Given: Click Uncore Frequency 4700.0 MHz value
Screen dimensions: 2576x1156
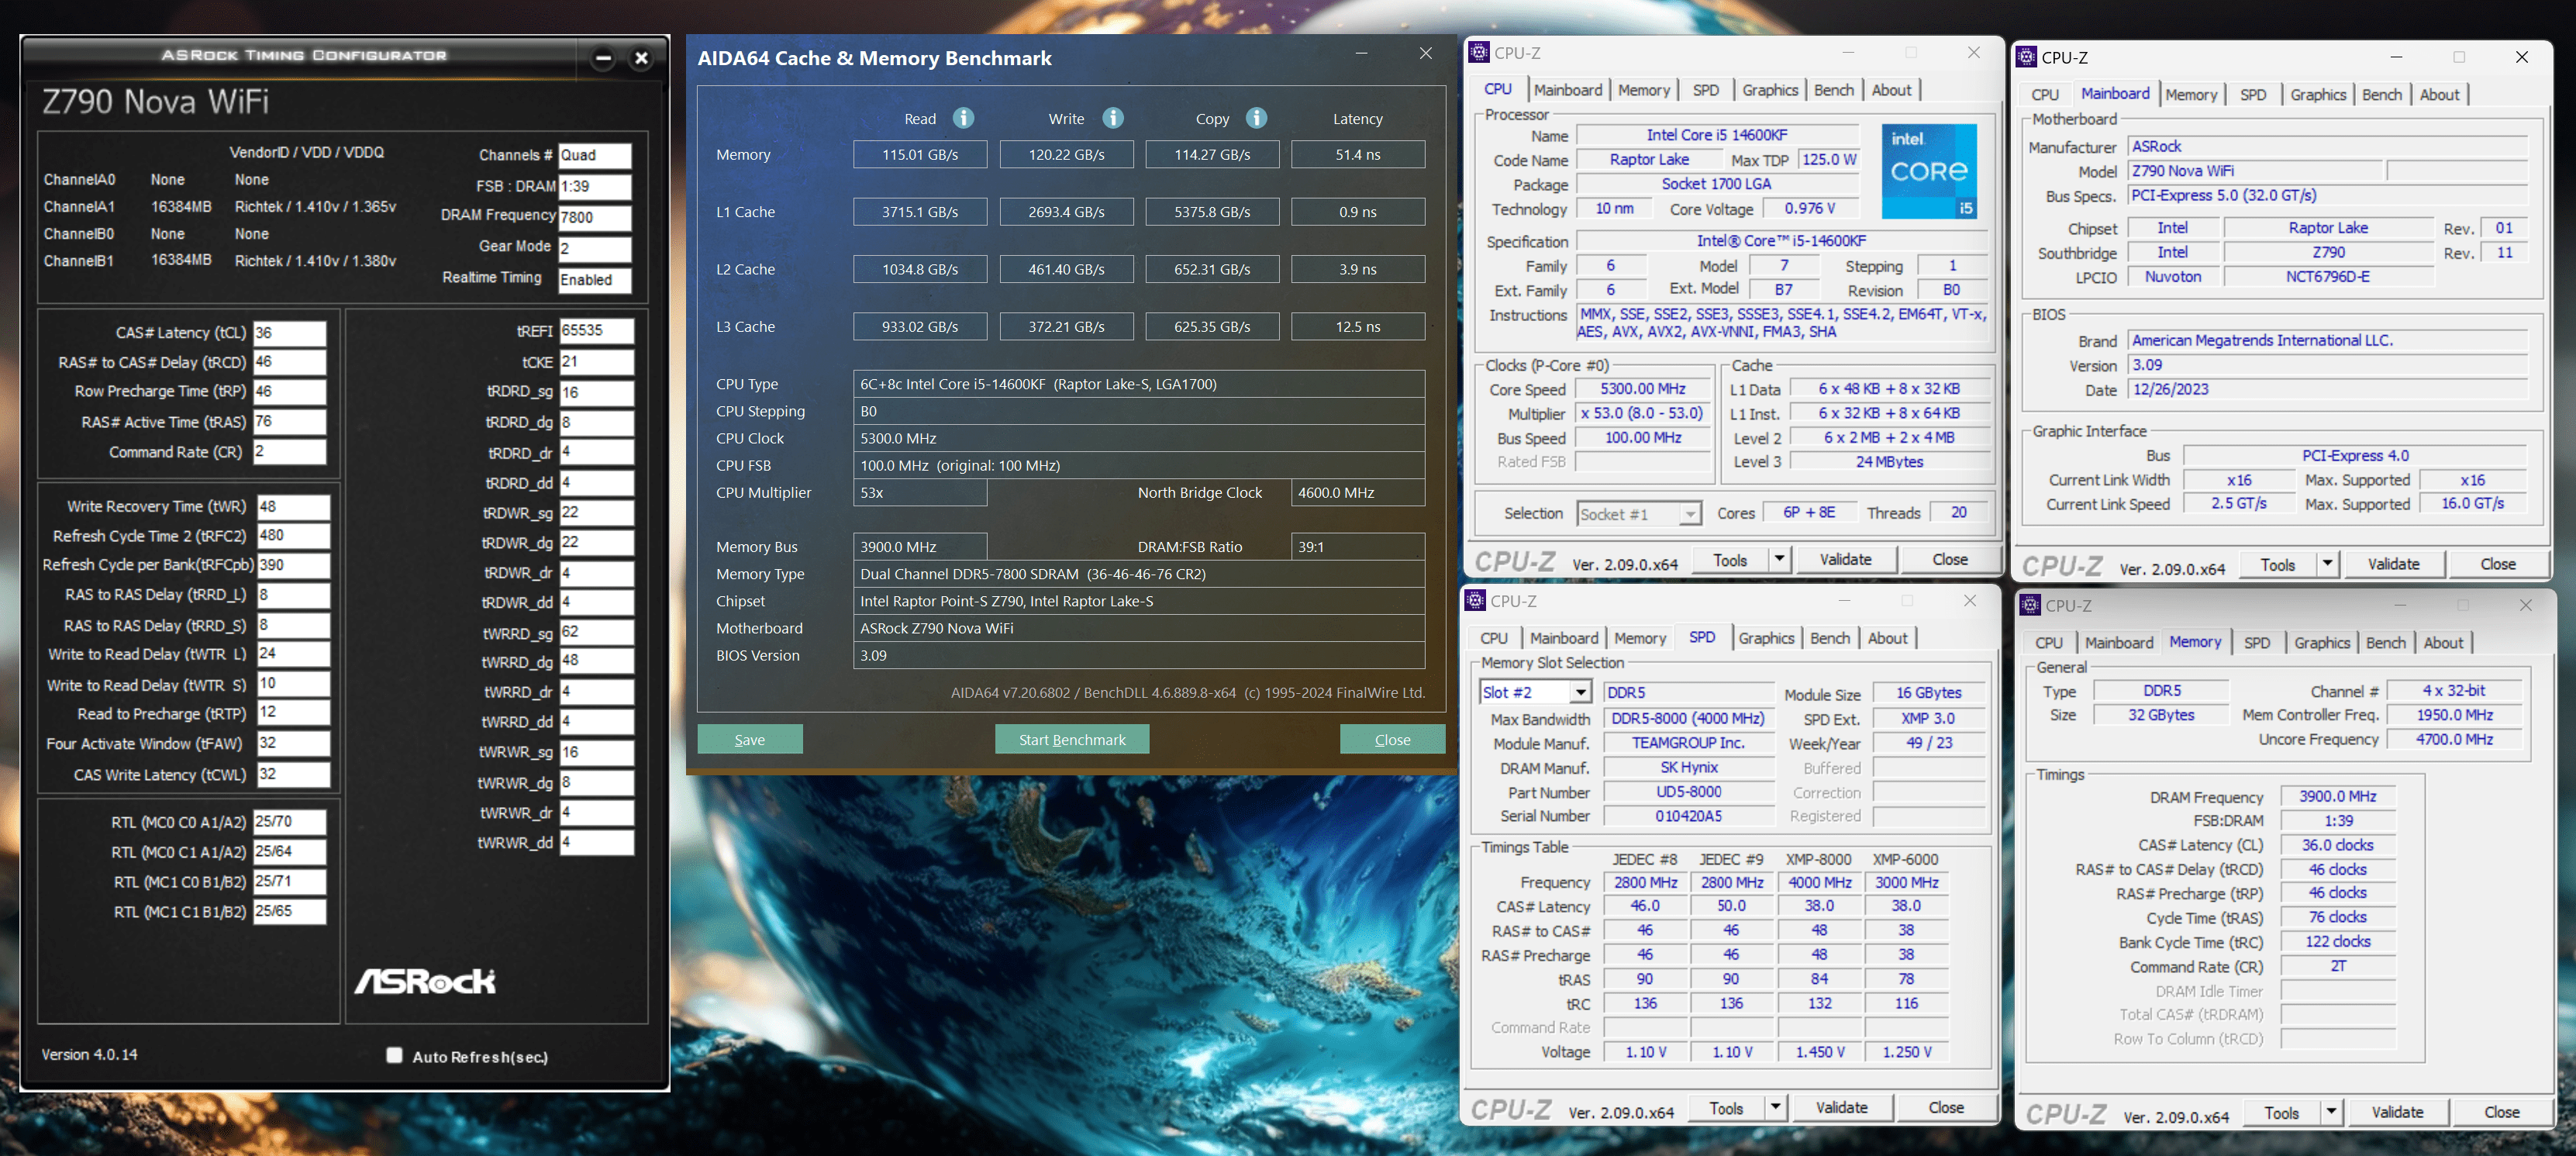Looking at the screenshot, I should [x=2454, y=740].
